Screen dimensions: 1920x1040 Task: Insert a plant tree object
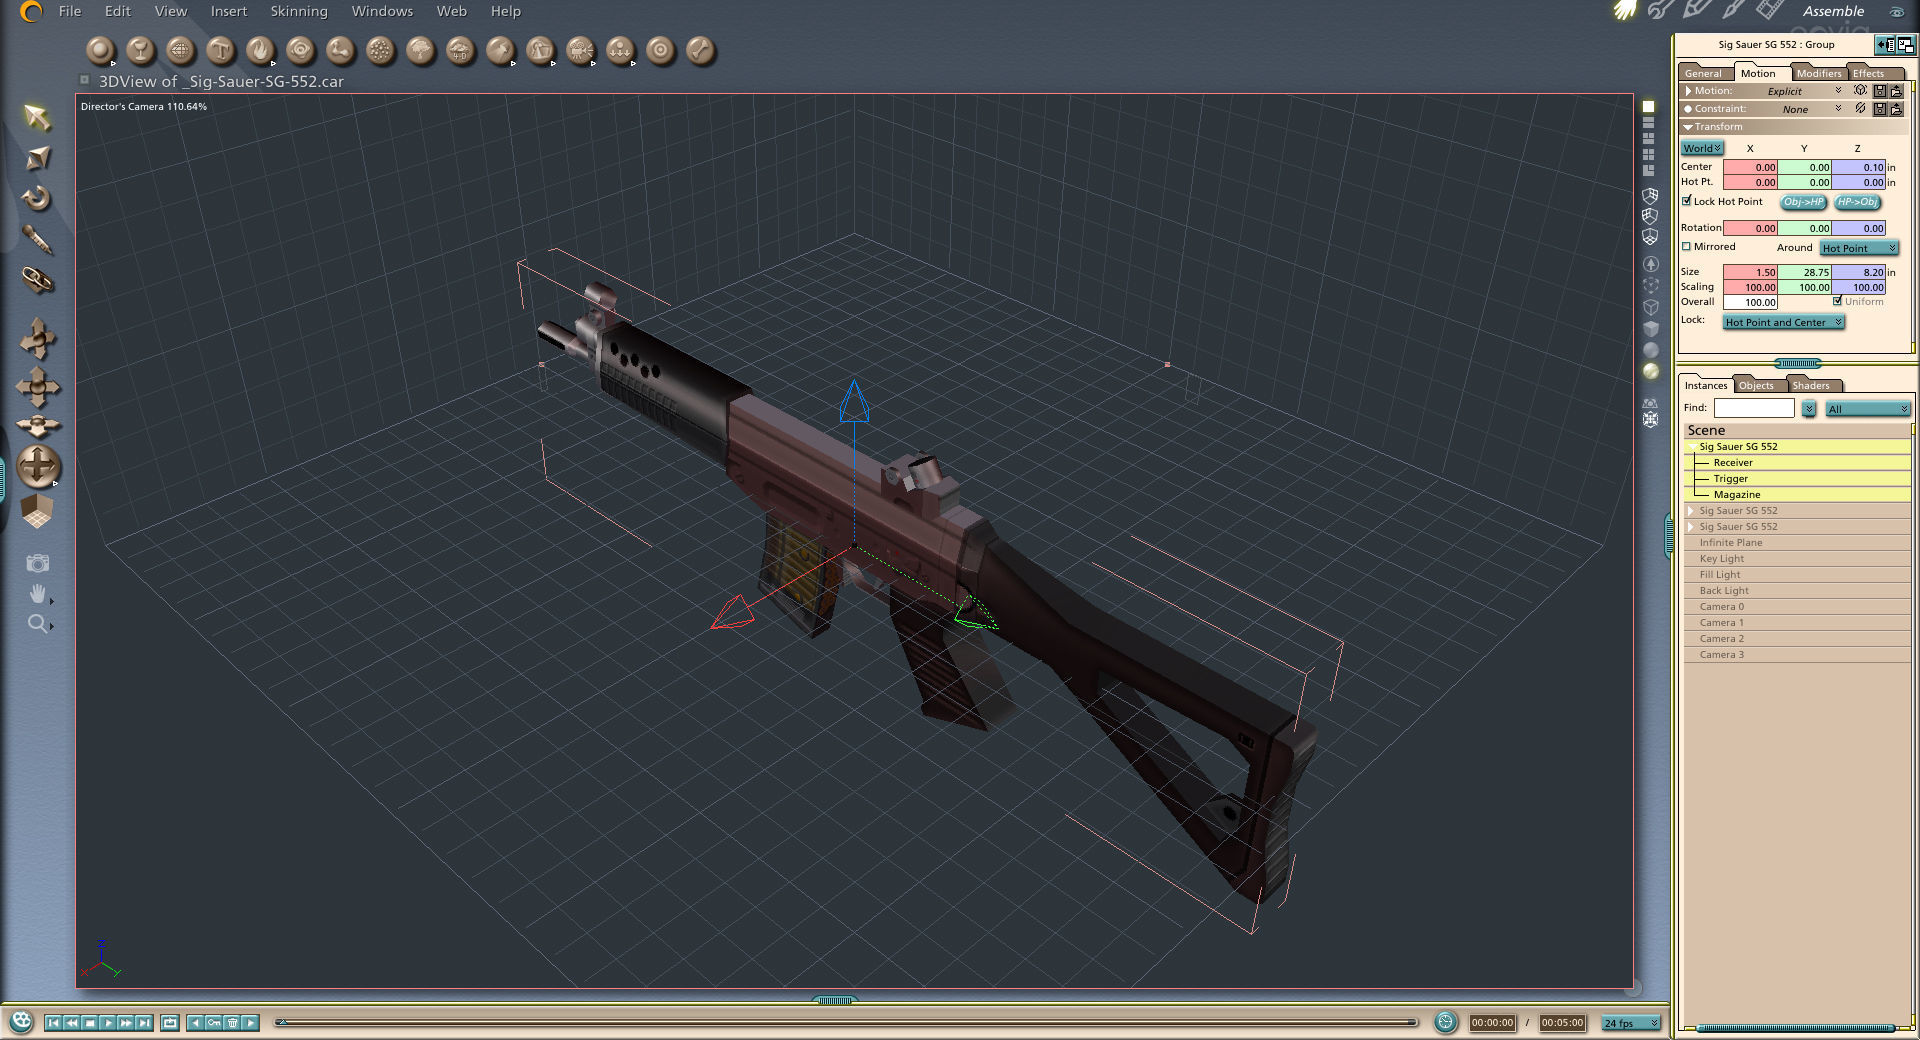click(x=421, y=50)
